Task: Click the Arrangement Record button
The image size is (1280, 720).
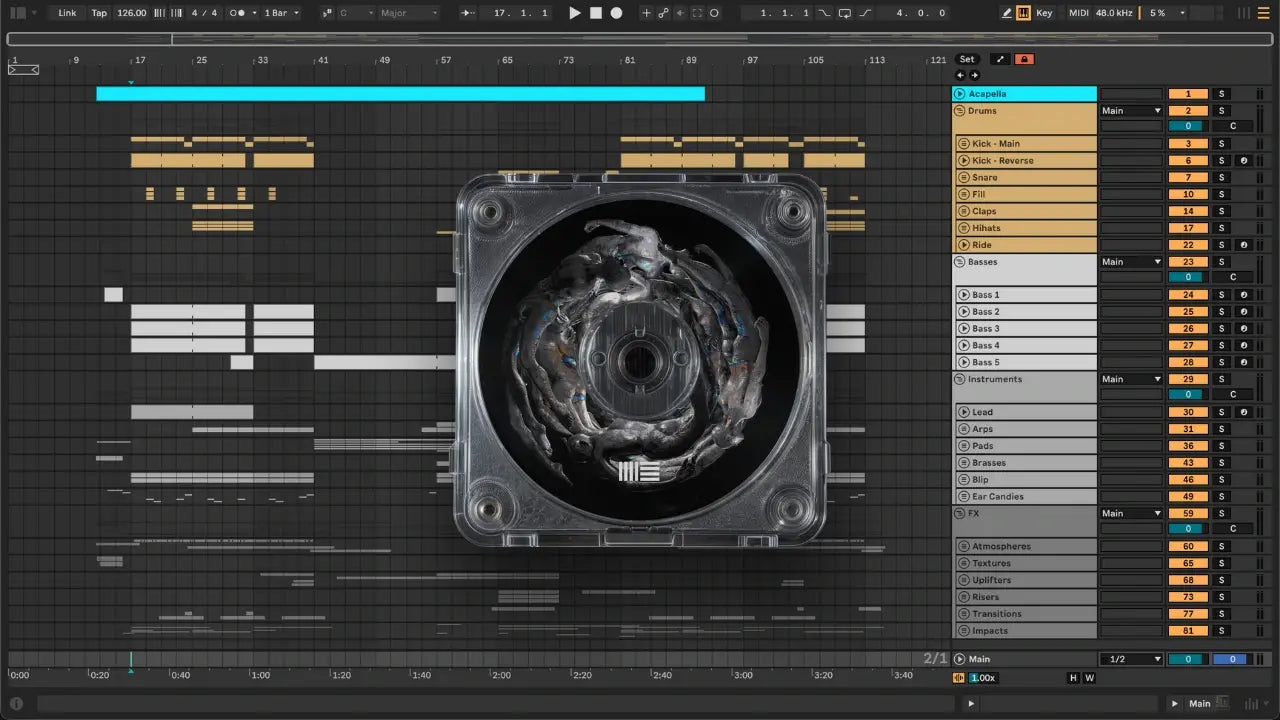Action: 616,13
